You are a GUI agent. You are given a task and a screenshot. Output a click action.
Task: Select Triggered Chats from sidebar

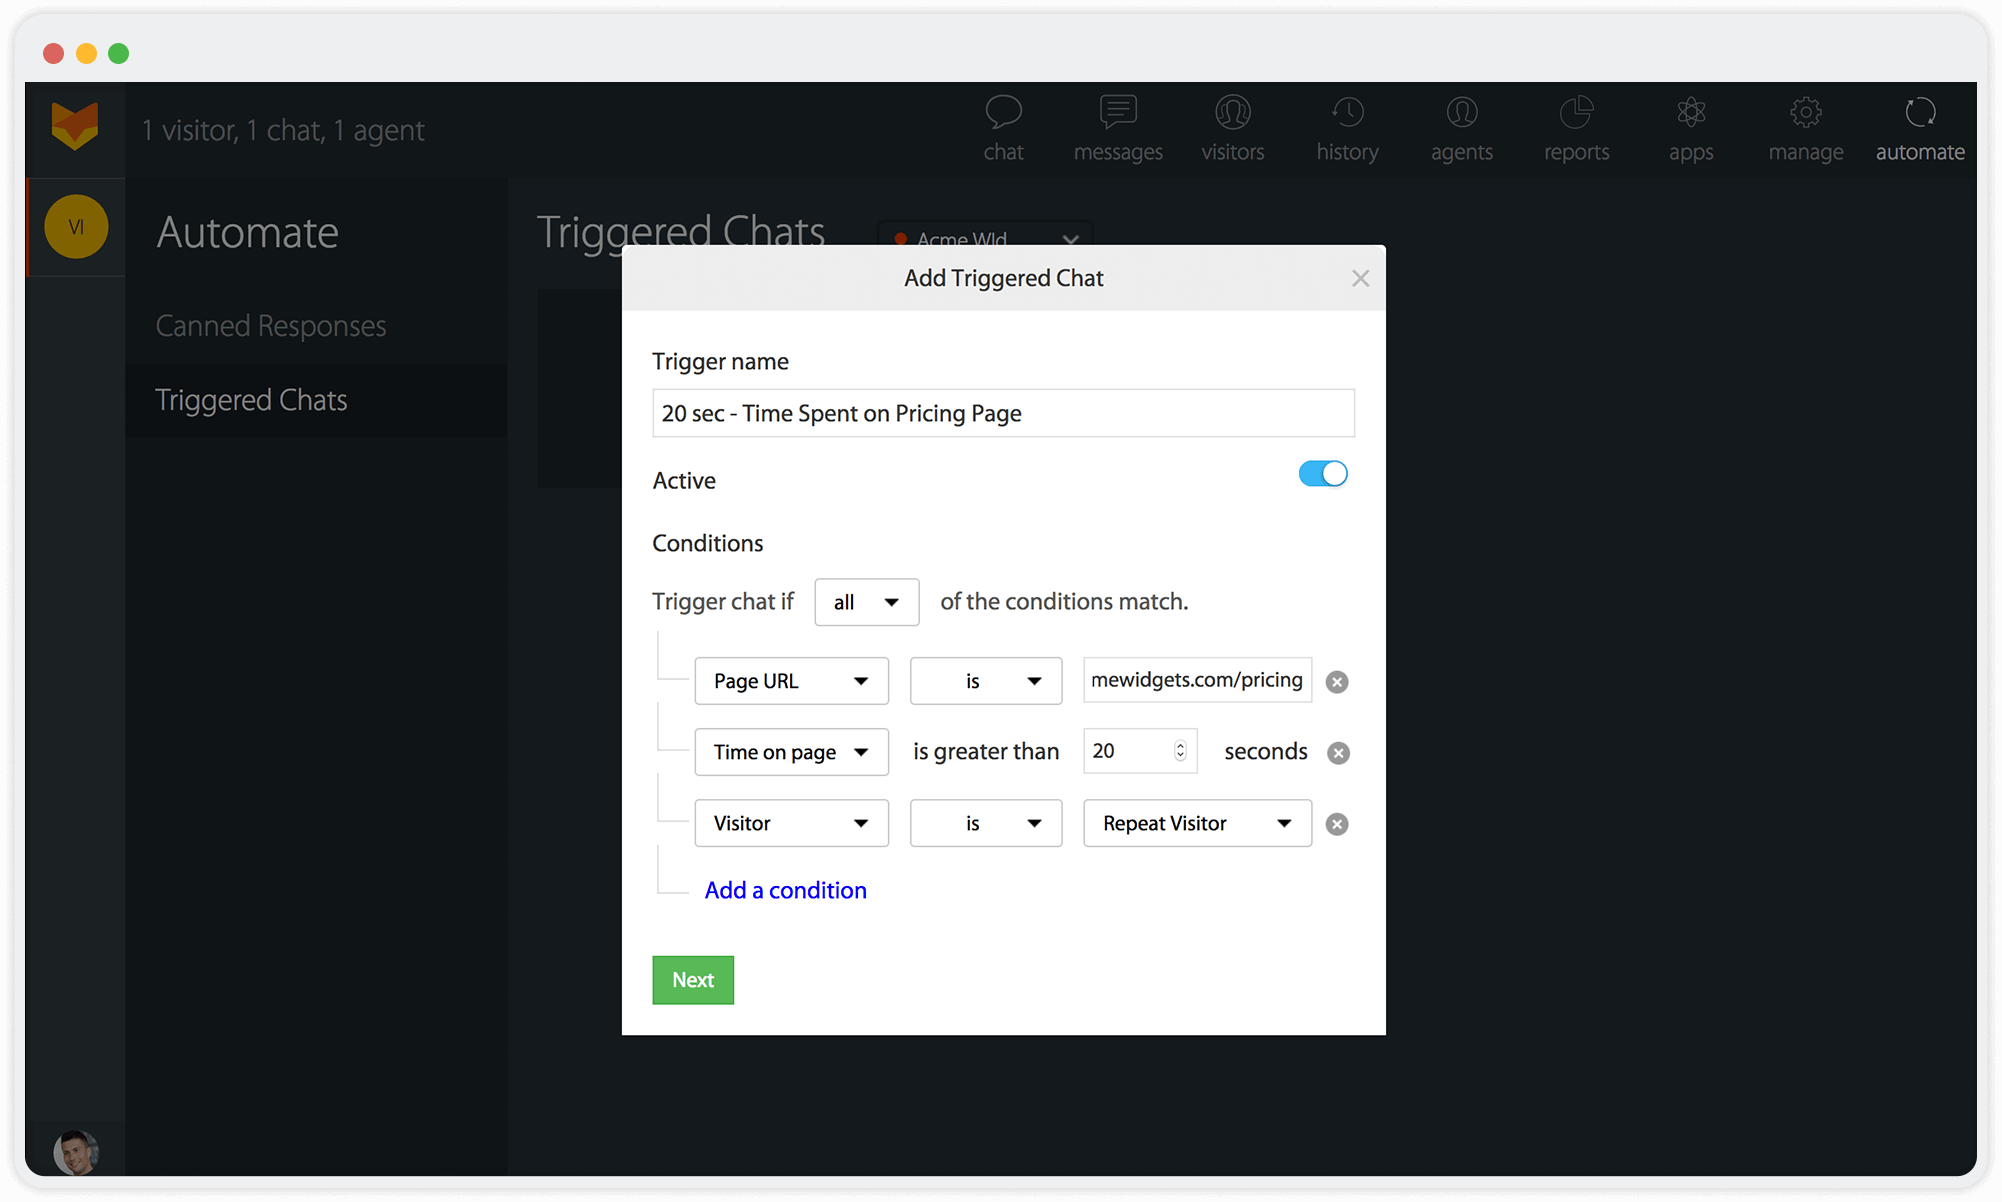[252, 399]
